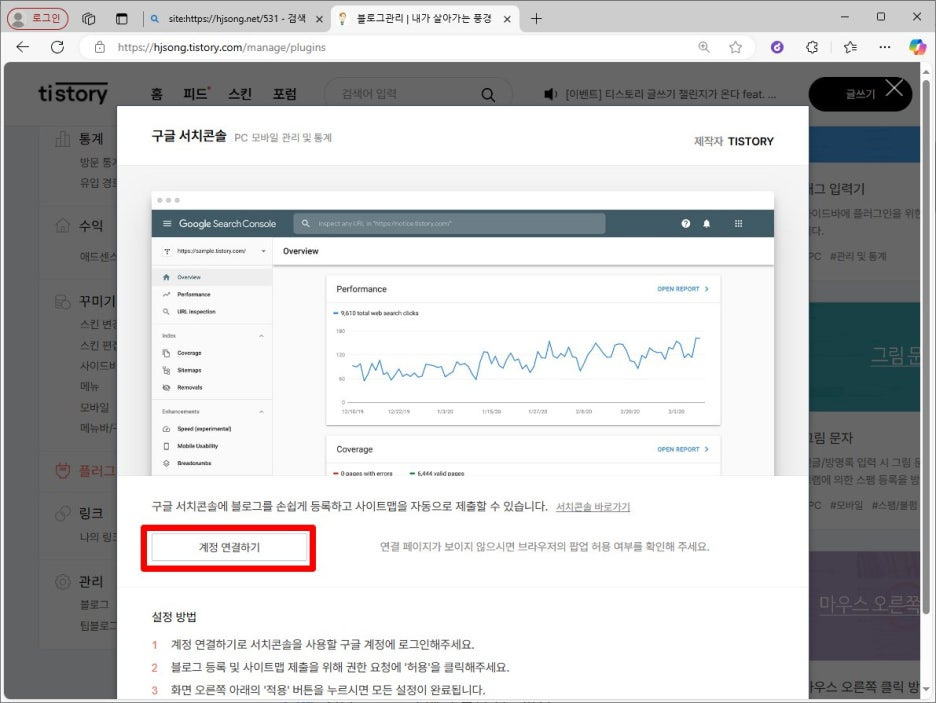This screenshot has height=703, width=936.
Task: Close the site:https://hjsong.net/531 search tab
Action: (319, 19)
